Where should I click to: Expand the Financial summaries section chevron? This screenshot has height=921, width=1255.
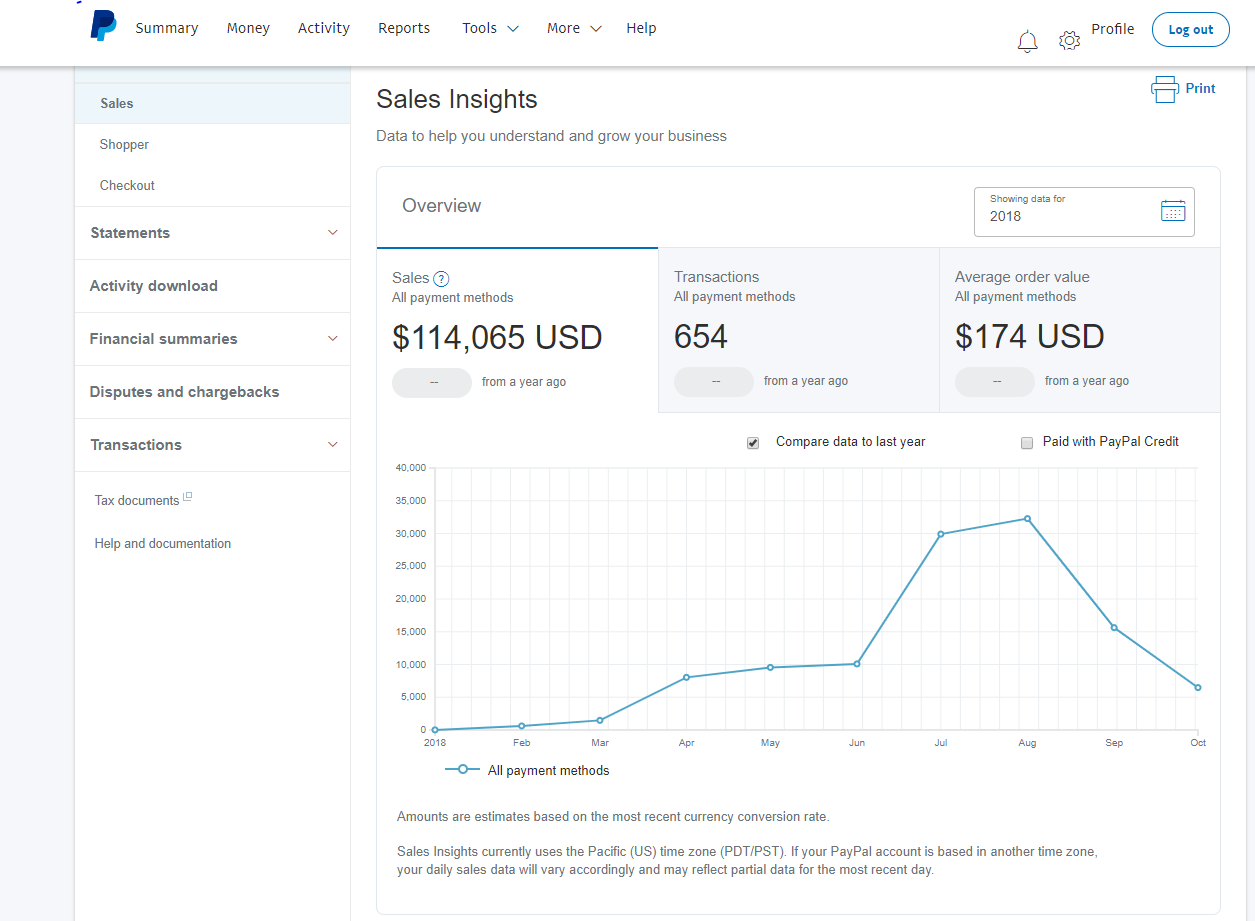click(x=333, y=338)
